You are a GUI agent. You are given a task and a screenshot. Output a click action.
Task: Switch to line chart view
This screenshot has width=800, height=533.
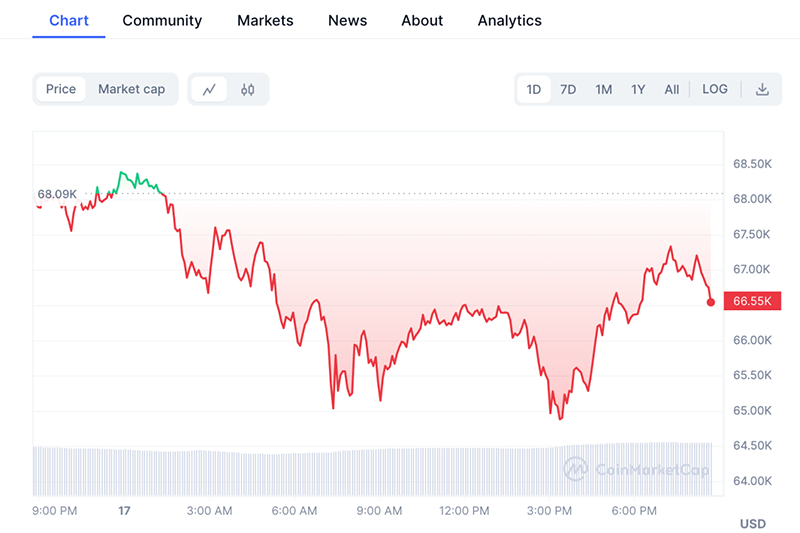209,89
